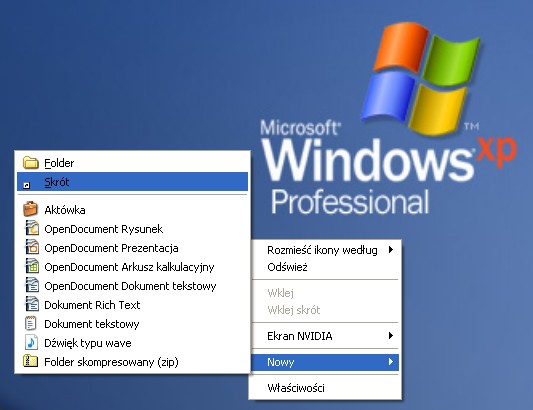Click the OpenDocument Arkusz kalkulacyjny icon
Image resolution: width=533 pixels, height=410 pixels.
tap(32, 266)
